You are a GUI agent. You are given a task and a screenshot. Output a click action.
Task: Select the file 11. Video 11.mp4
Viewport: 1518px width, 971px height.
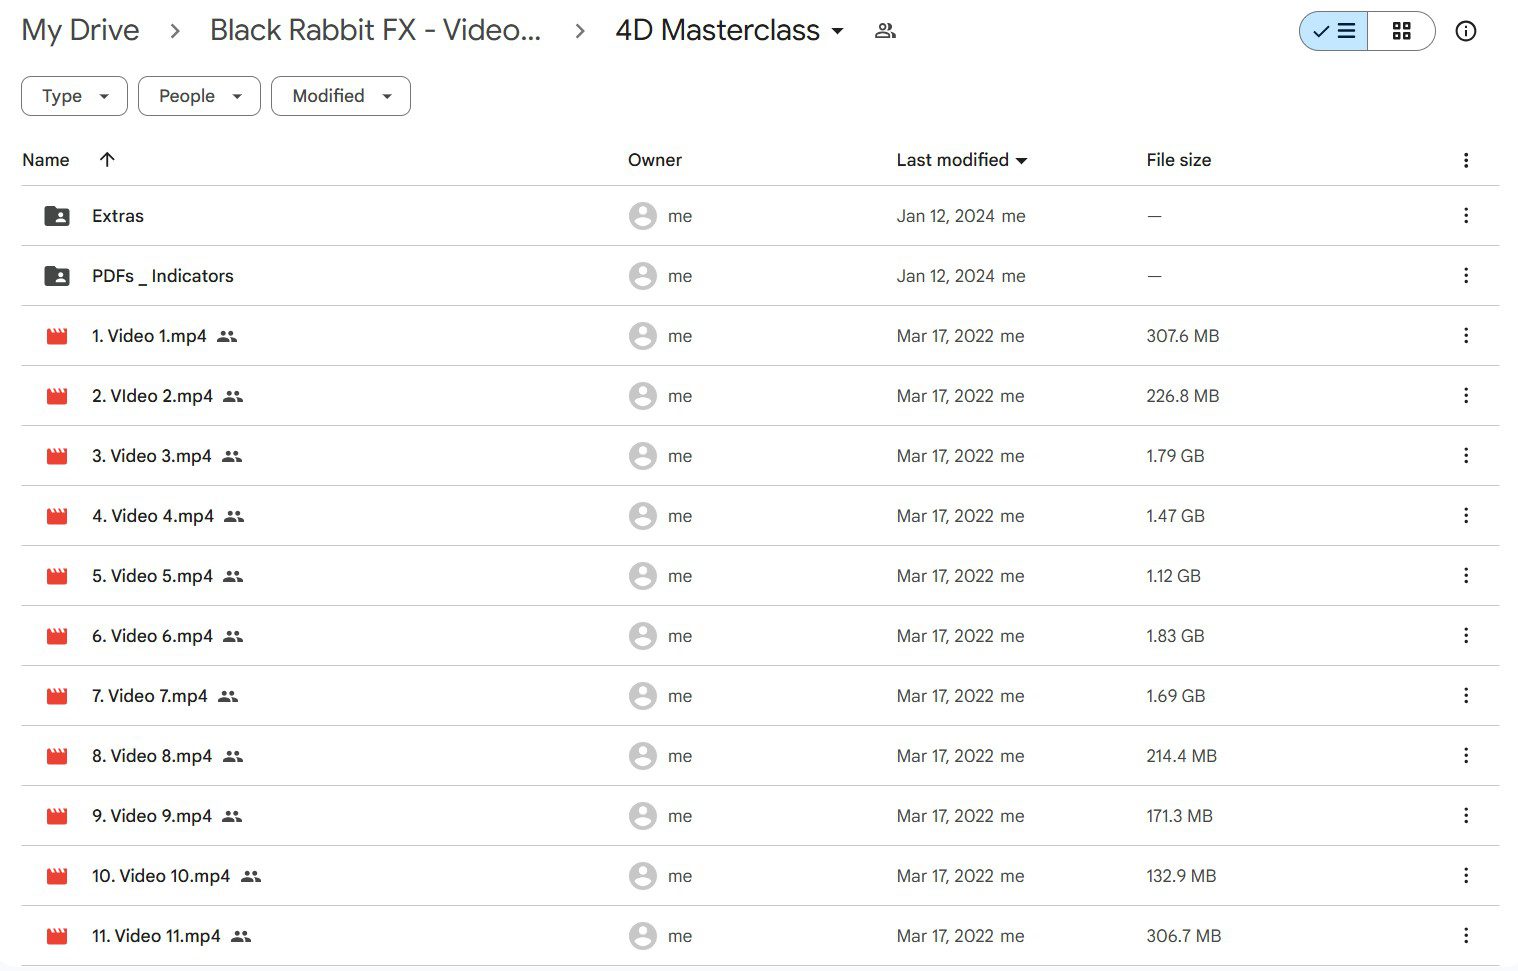(x=156, y=936)
